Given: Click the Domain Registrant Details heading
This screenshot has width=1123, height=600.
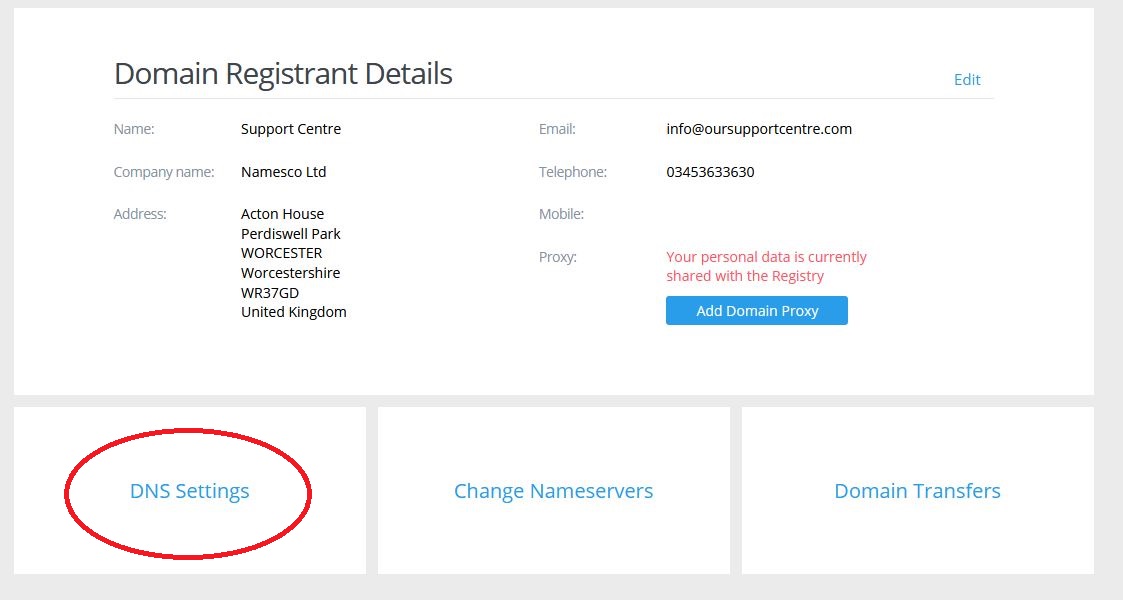Looking at the screenshot, I should click(x=283, y=73).
